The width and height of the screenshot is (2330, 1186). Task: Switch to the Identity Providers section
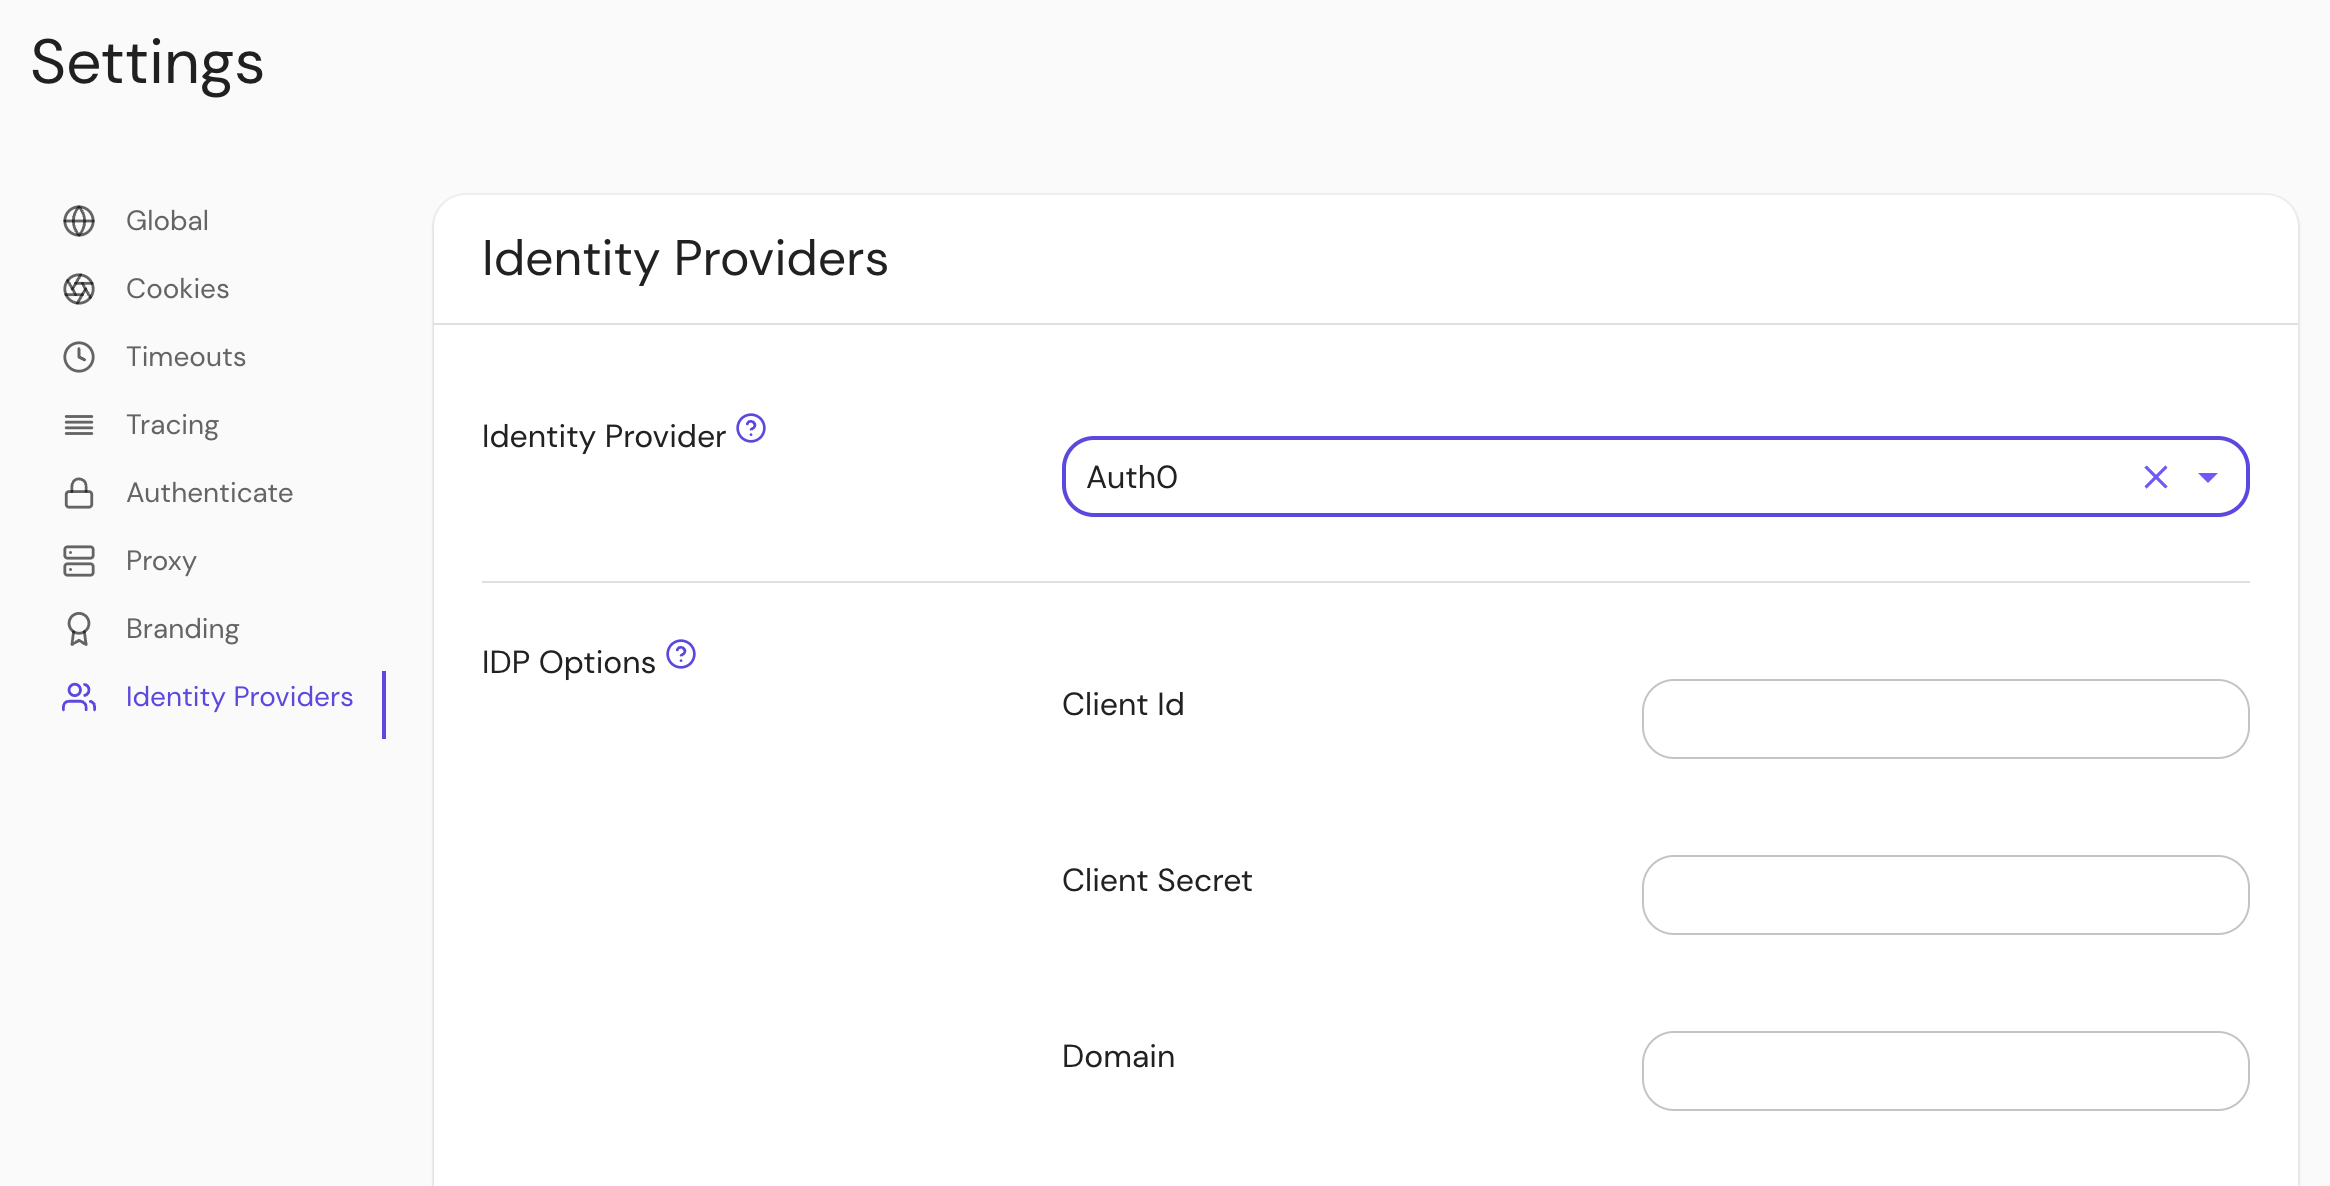click(239, 697)
